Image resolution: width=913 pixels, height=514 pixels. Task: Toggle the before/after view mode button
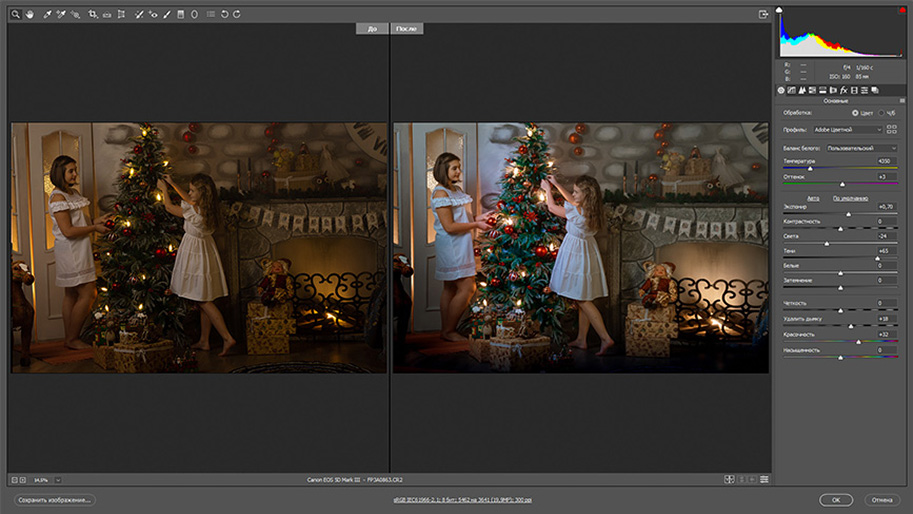point(728,480)
